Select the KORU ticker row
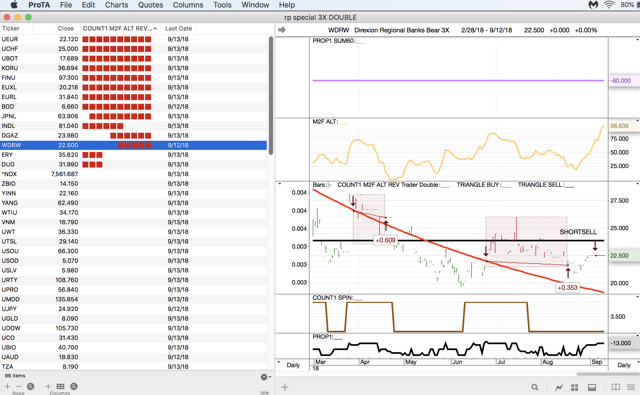 pyautogui.click(x=133, y=68)
